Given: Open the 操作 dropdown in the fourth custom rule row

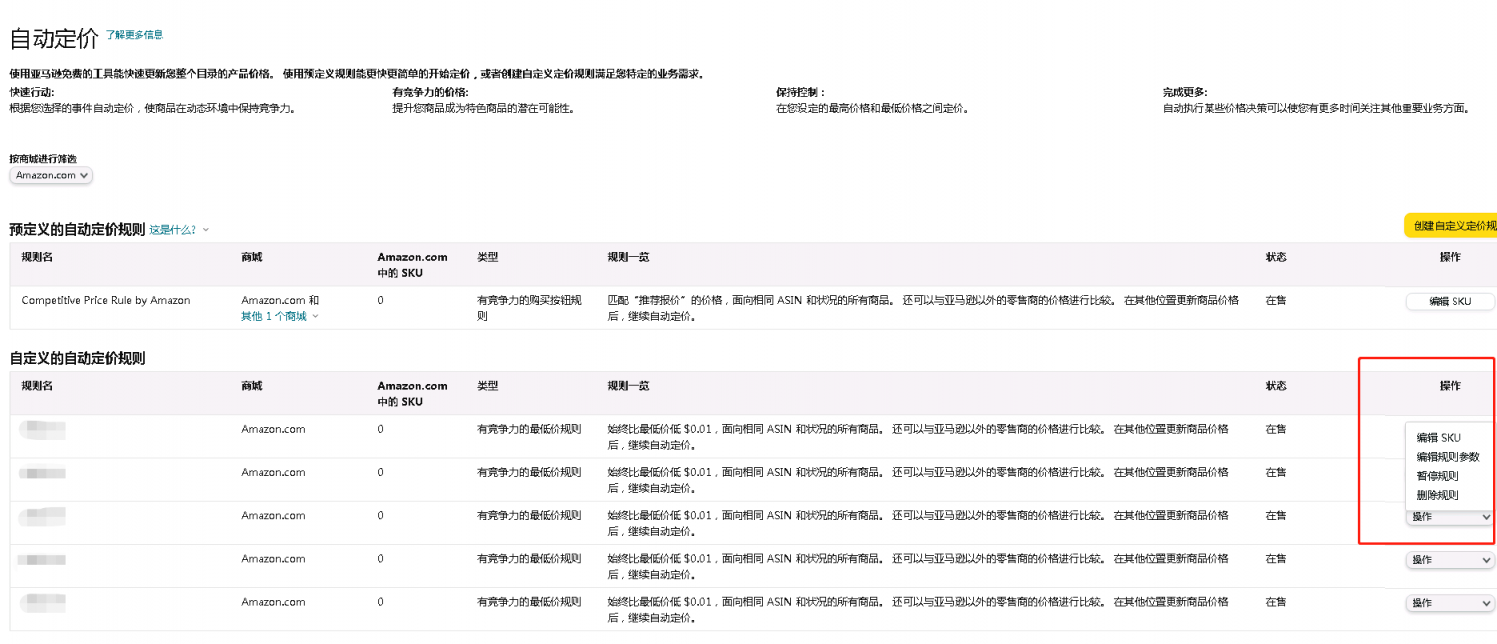Looking at the screenshot, I should (1450, 560).
